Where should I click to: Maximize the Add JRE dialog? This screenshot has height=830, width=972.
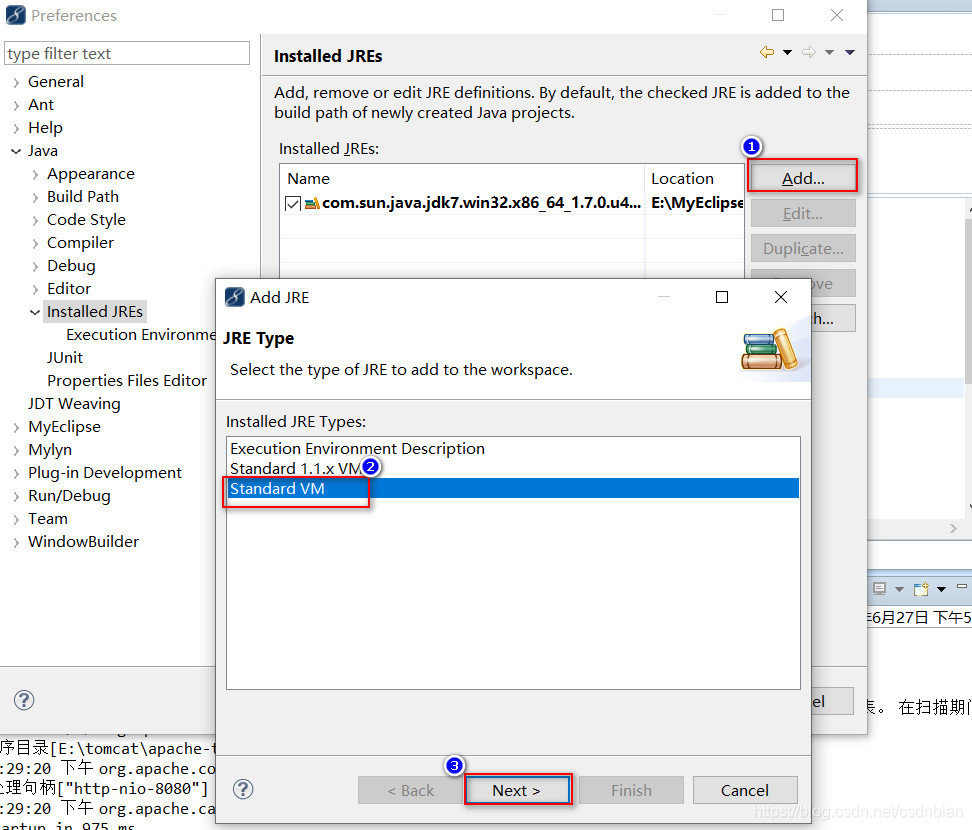coord(722,298)
